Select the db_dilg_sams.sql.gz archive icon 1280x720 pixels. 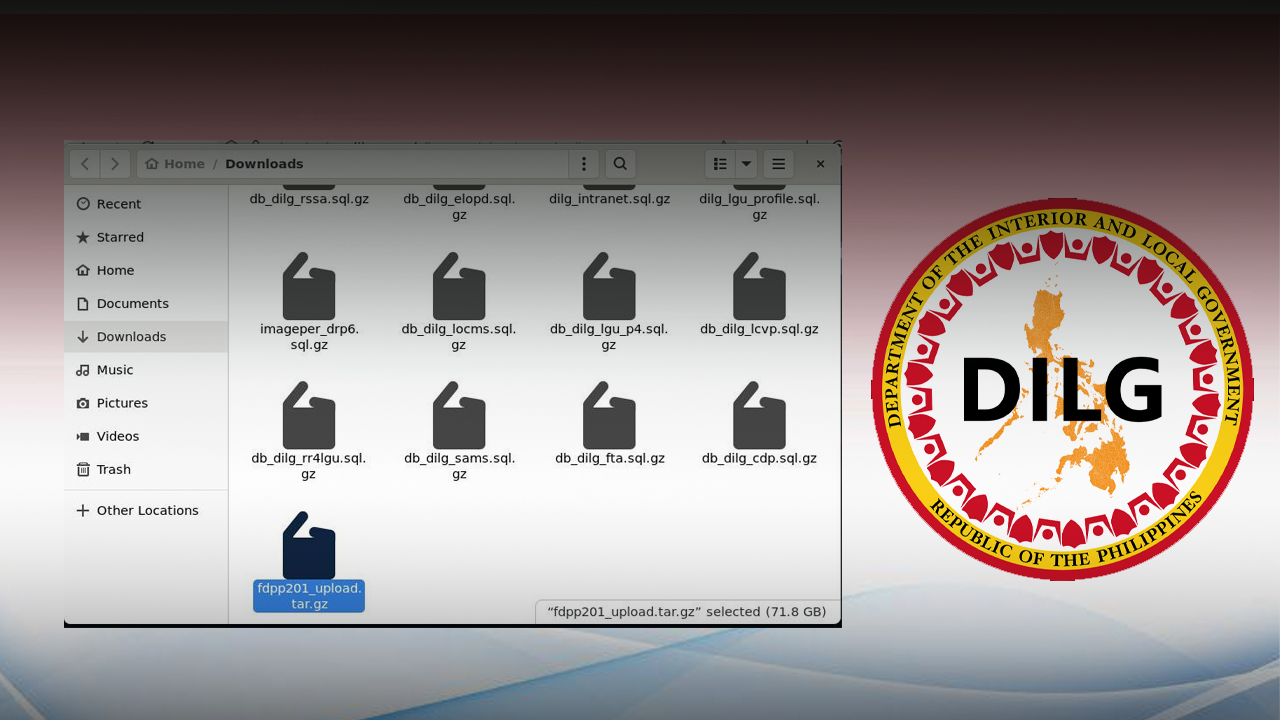click(459, 416)
